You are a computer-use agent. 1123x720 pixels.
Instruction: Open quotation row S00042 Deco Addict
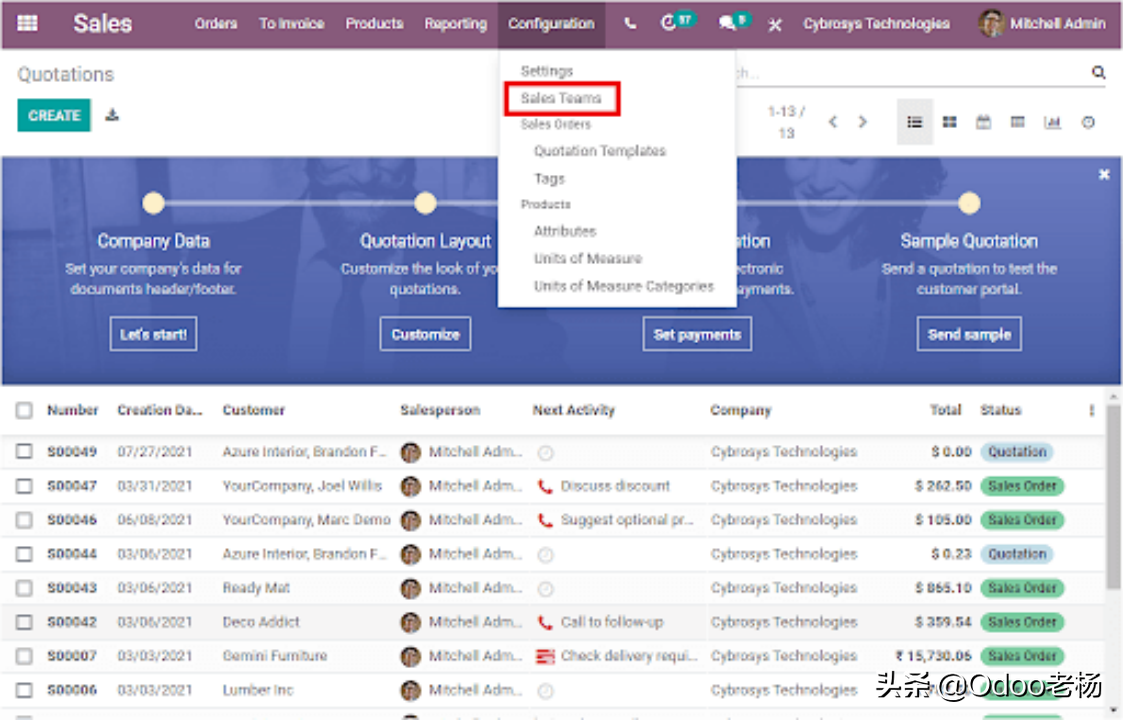(x=553, y=622)
